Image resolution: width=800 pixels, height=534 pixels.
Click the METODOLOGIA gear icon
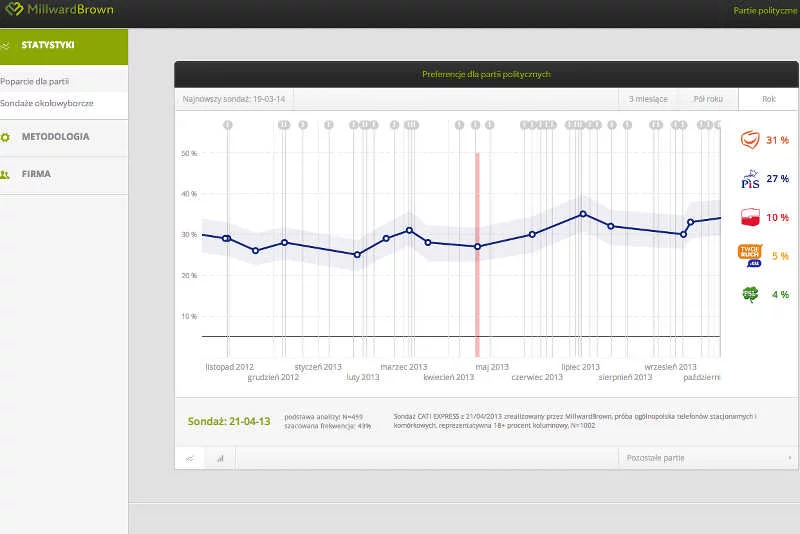point(5,137)
